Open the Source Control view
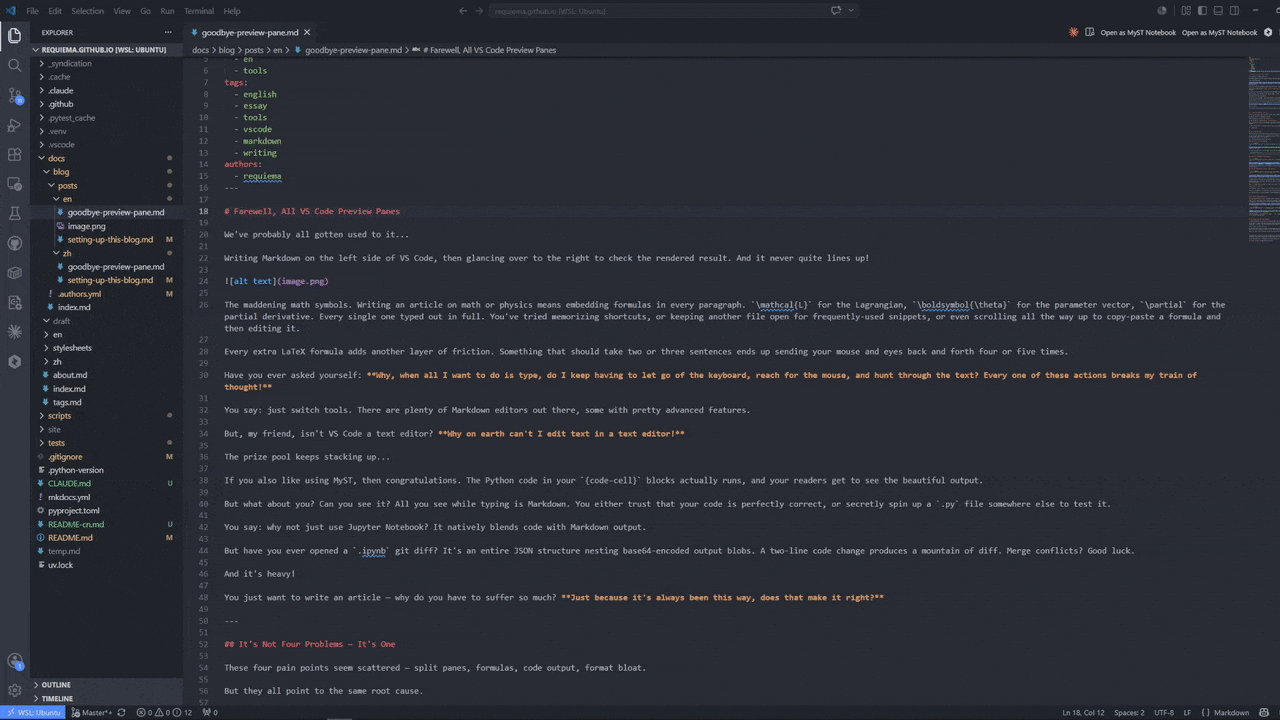The width and height of the screenshot is (1280, 720). pos(14,96)
